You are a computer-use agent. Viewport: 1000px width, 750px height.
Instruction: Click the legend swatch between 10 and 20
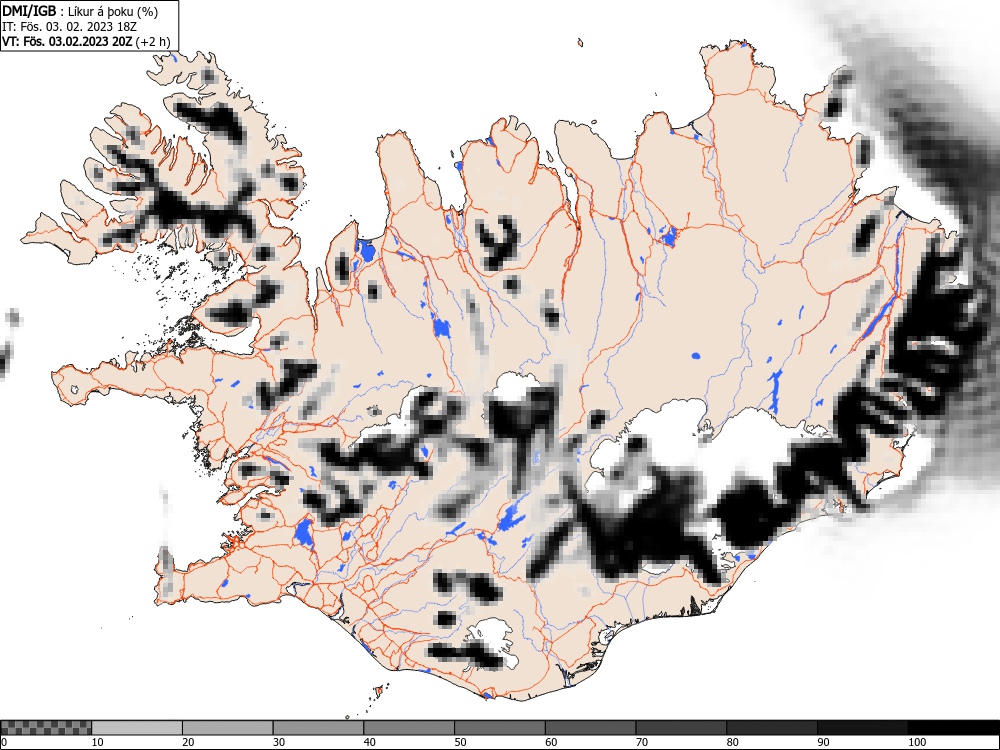tap(136, 728)
